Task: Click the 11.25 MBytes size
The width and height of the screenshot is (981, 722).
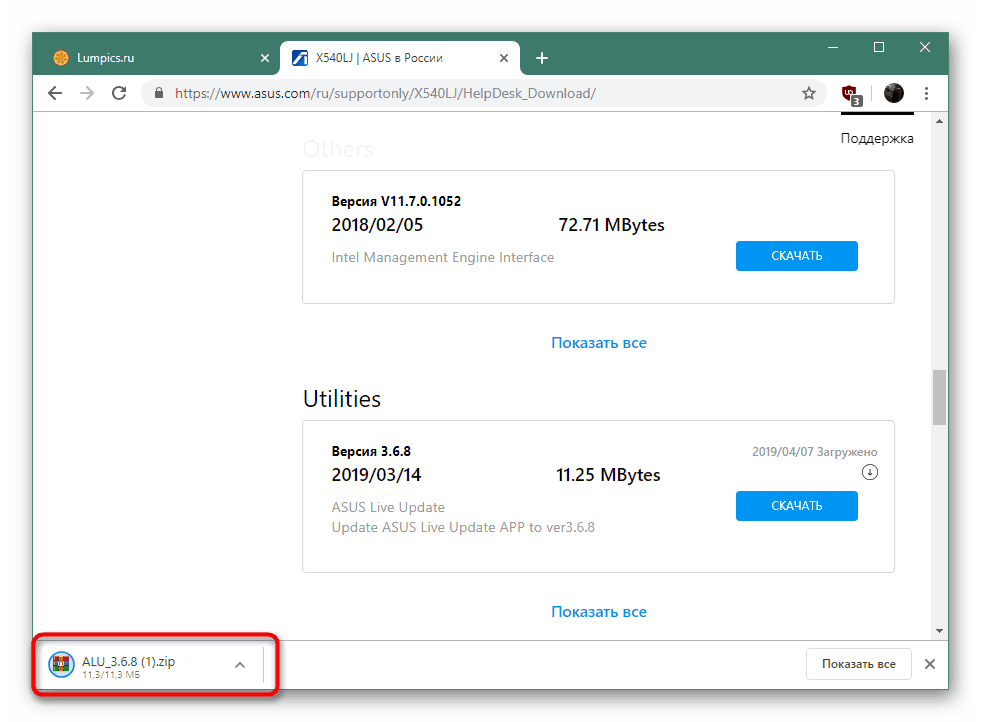Action: click(608, 475)
